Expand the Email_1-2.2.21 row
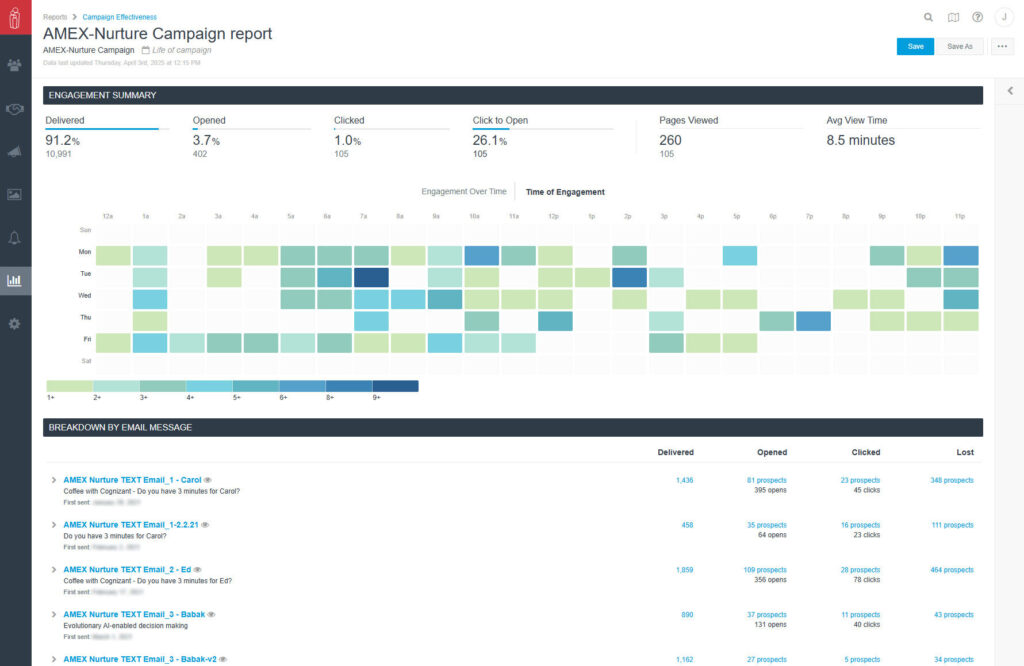1024x666 pixels. tap(54, 525)
